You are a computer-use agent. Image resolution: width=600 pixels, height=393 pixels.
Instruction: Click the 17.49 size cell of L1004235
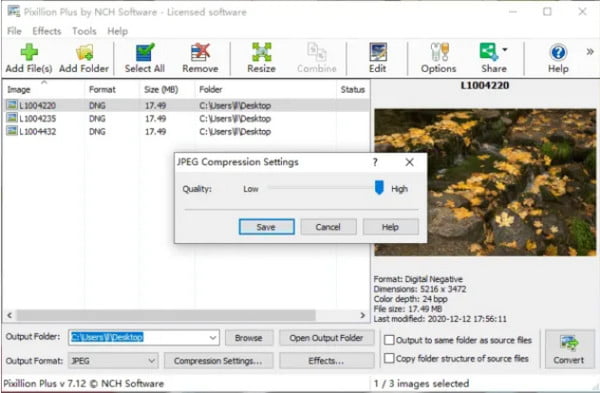[155, 118]
